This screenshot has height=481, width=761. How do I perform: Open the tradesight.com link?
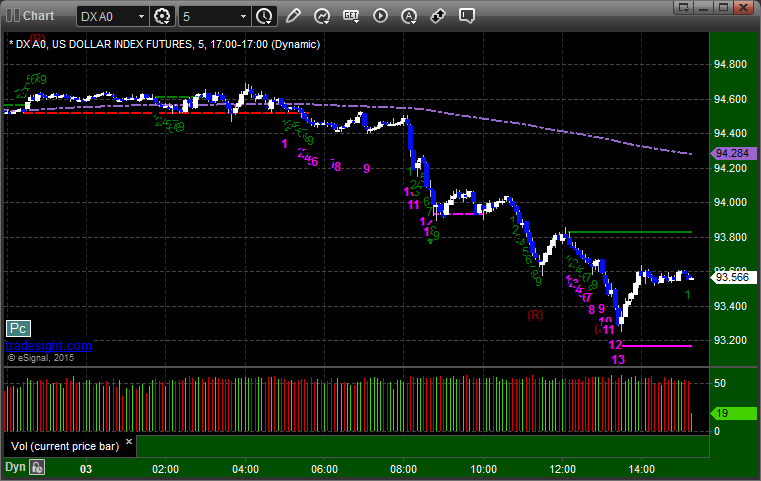(x=49, y=346)
